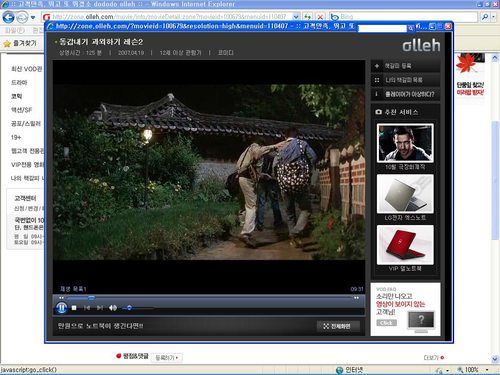The image size is (500, 375).
Task: Open the recent pages dropdown arrow
Action: tap(33, 17)
